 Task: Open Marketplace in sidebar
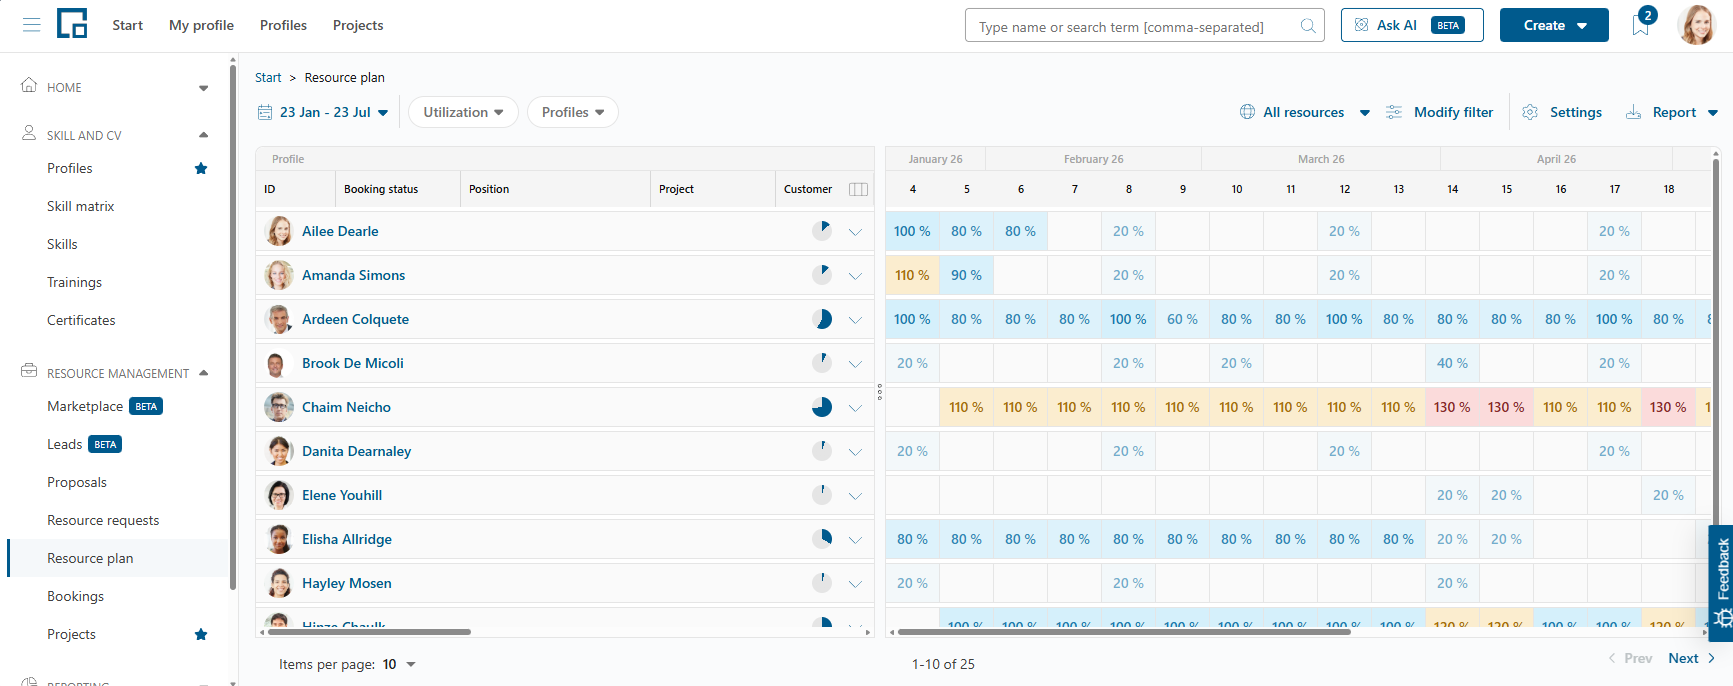tap(85, 406)
